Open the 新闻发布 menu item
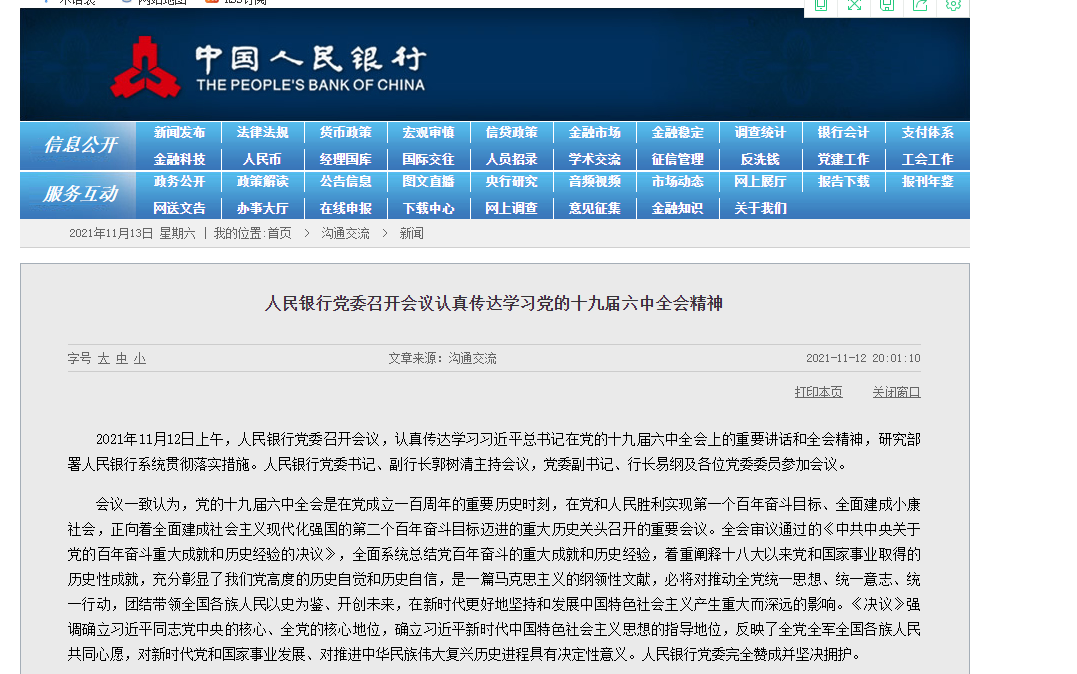Viewport: 1077px width, 674px height. (179, 131)
